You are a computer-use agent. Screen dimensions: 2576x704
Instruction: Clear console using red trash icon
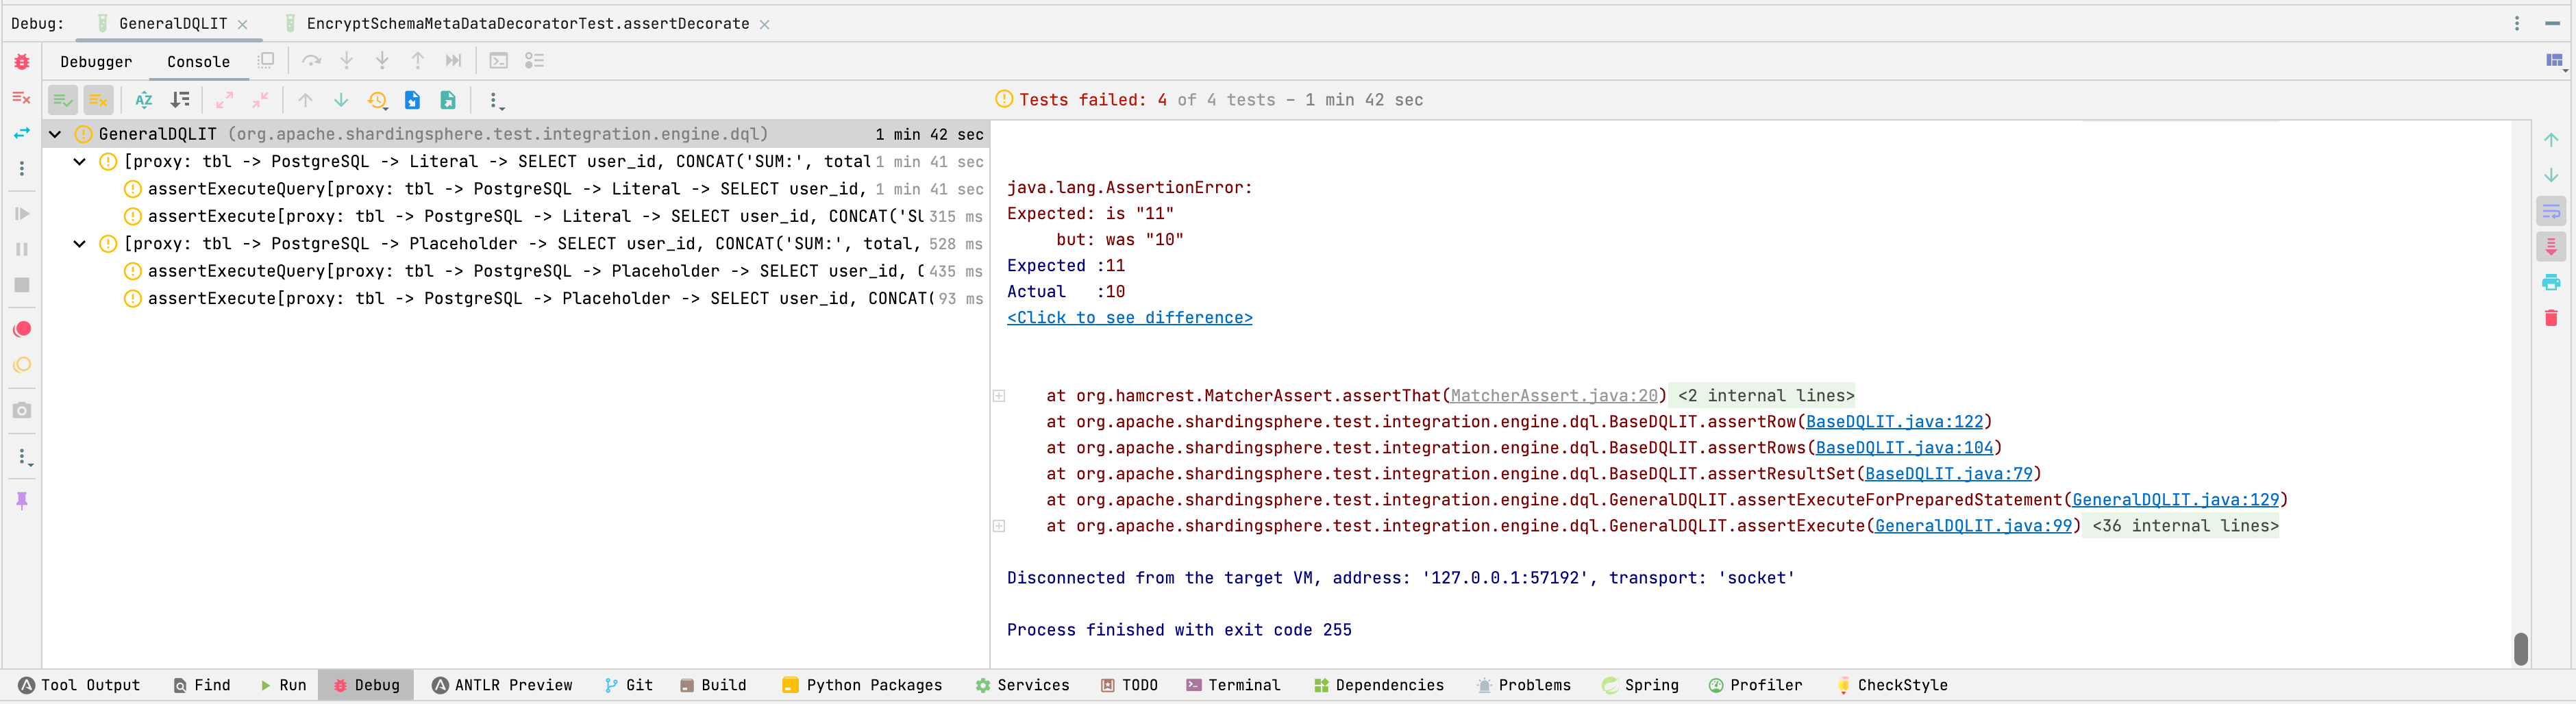coord(2551,318)
